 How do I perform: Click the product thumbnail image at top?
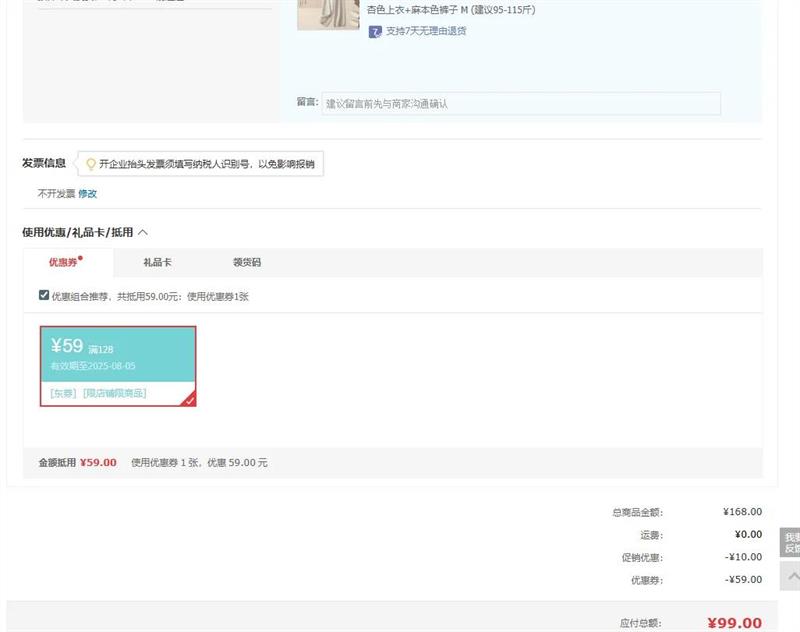328,14
